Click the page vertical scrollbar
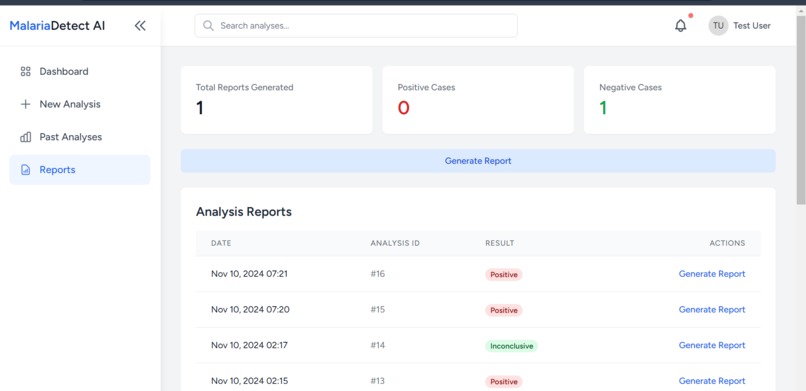 pyautogui.click(x=801, y=110)
